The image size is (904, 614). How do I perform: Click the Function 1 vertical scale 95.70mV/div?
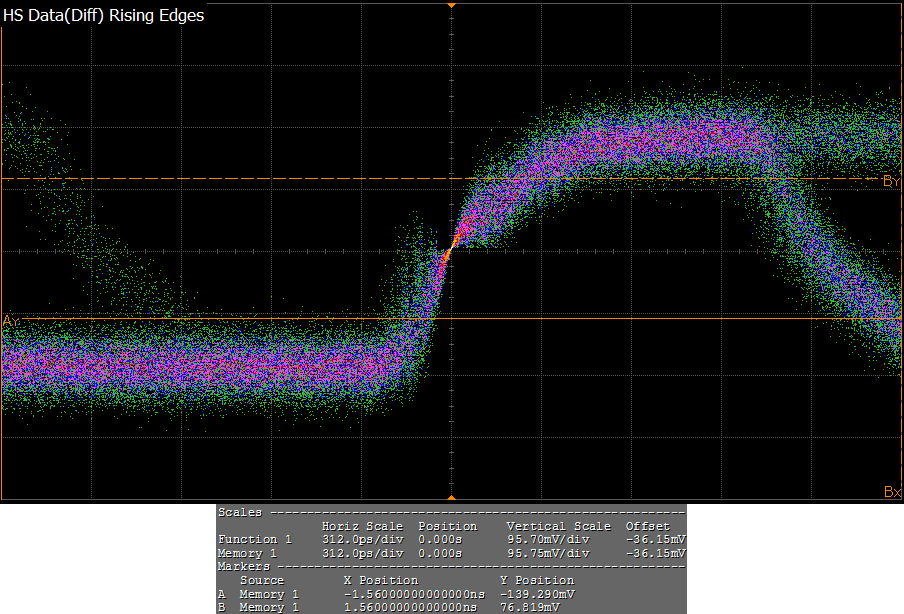click(548, 539)
